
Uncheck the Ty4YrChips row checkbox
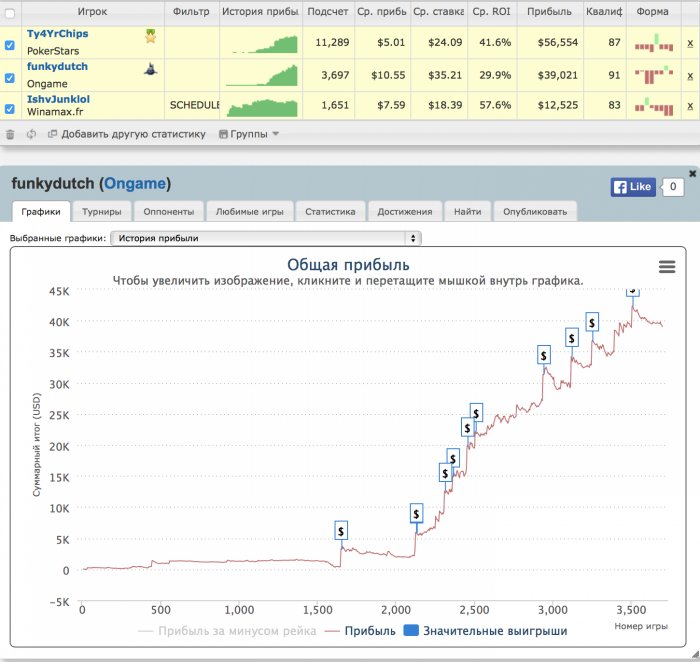[x=9, y=45]
